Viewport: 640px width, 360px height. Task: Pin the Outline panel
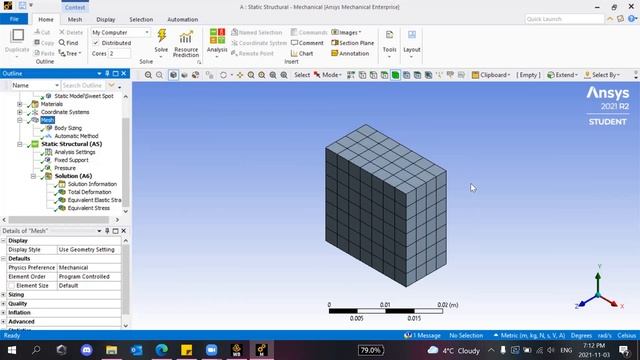point(107,73)
